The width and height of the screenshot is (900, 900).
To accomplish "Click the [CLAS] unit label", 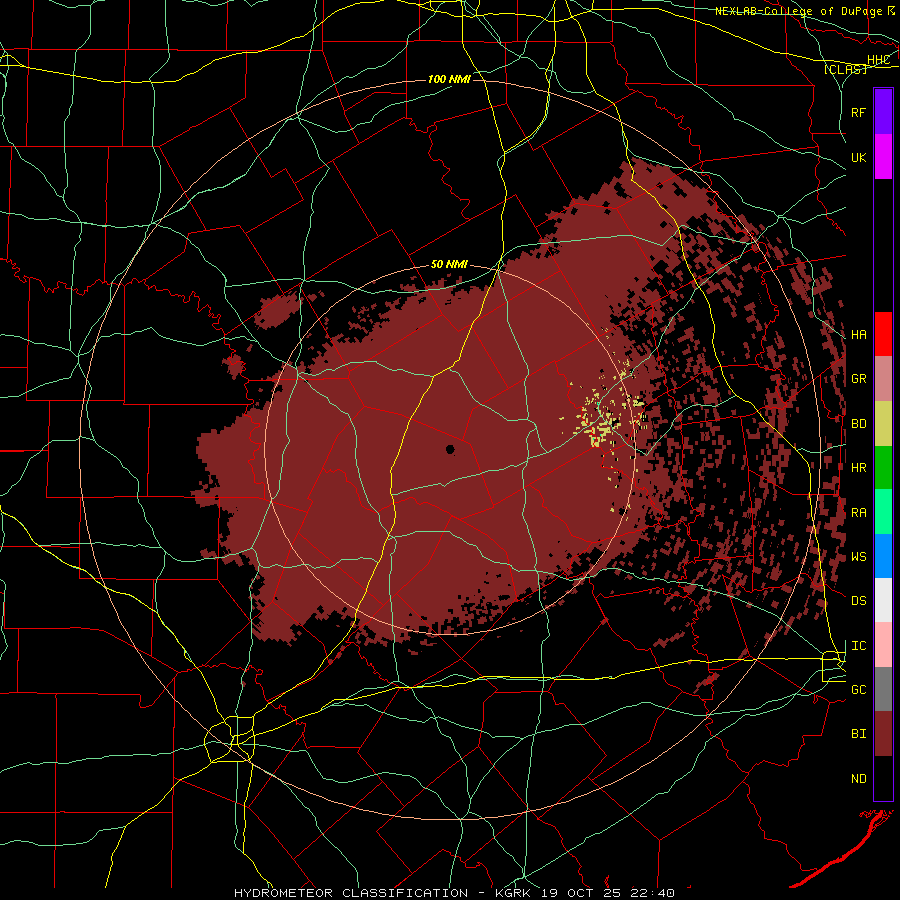I will (845, 69).
